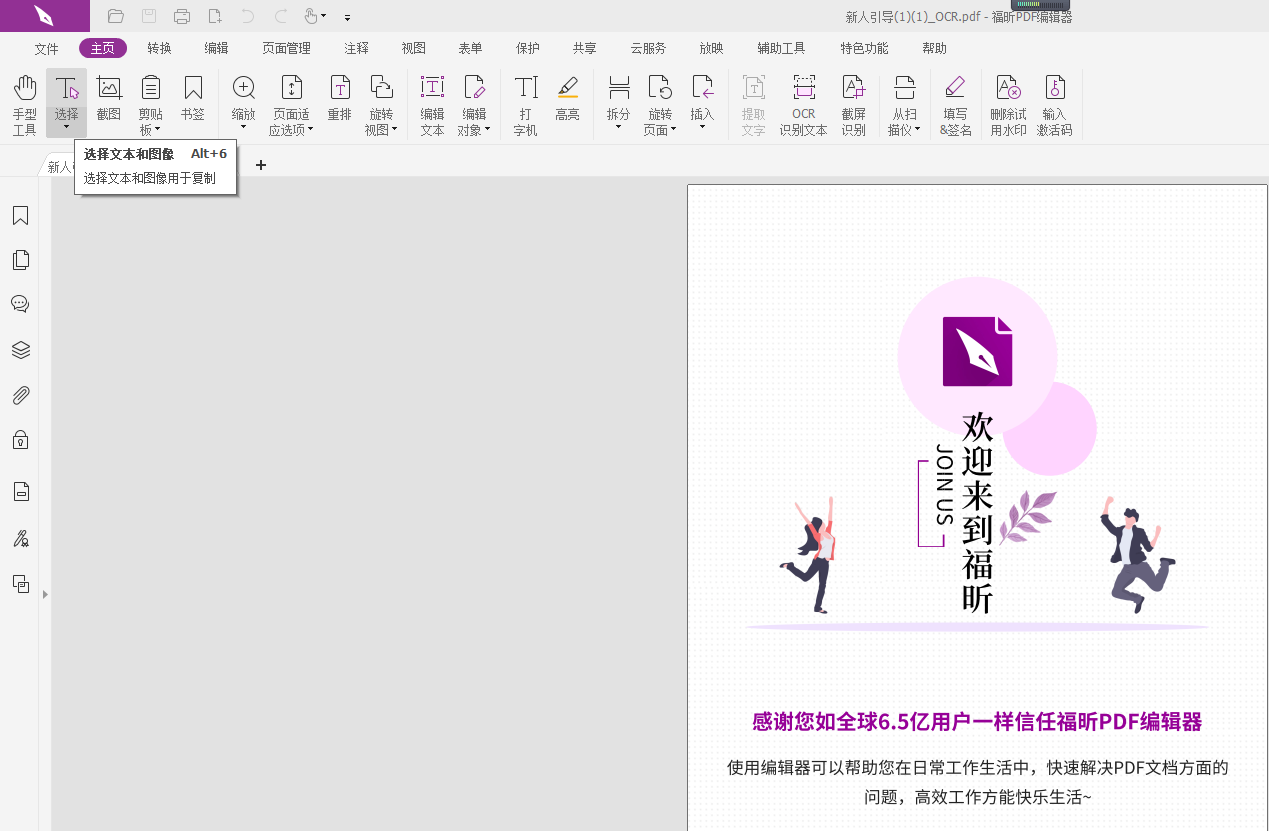Switch to the 页面管理 ribbon tab
1269x831 pixels.
286,47
